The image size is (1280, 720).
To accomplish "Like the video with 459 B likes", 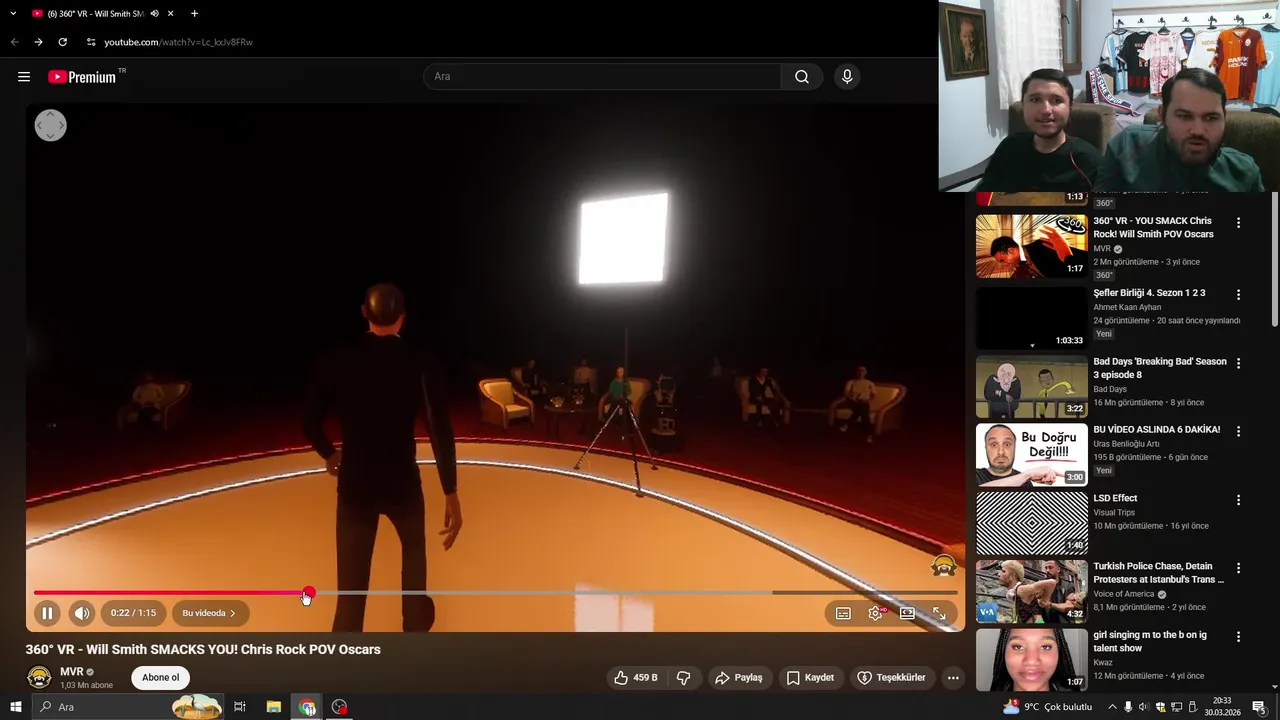I will (636, 678).
